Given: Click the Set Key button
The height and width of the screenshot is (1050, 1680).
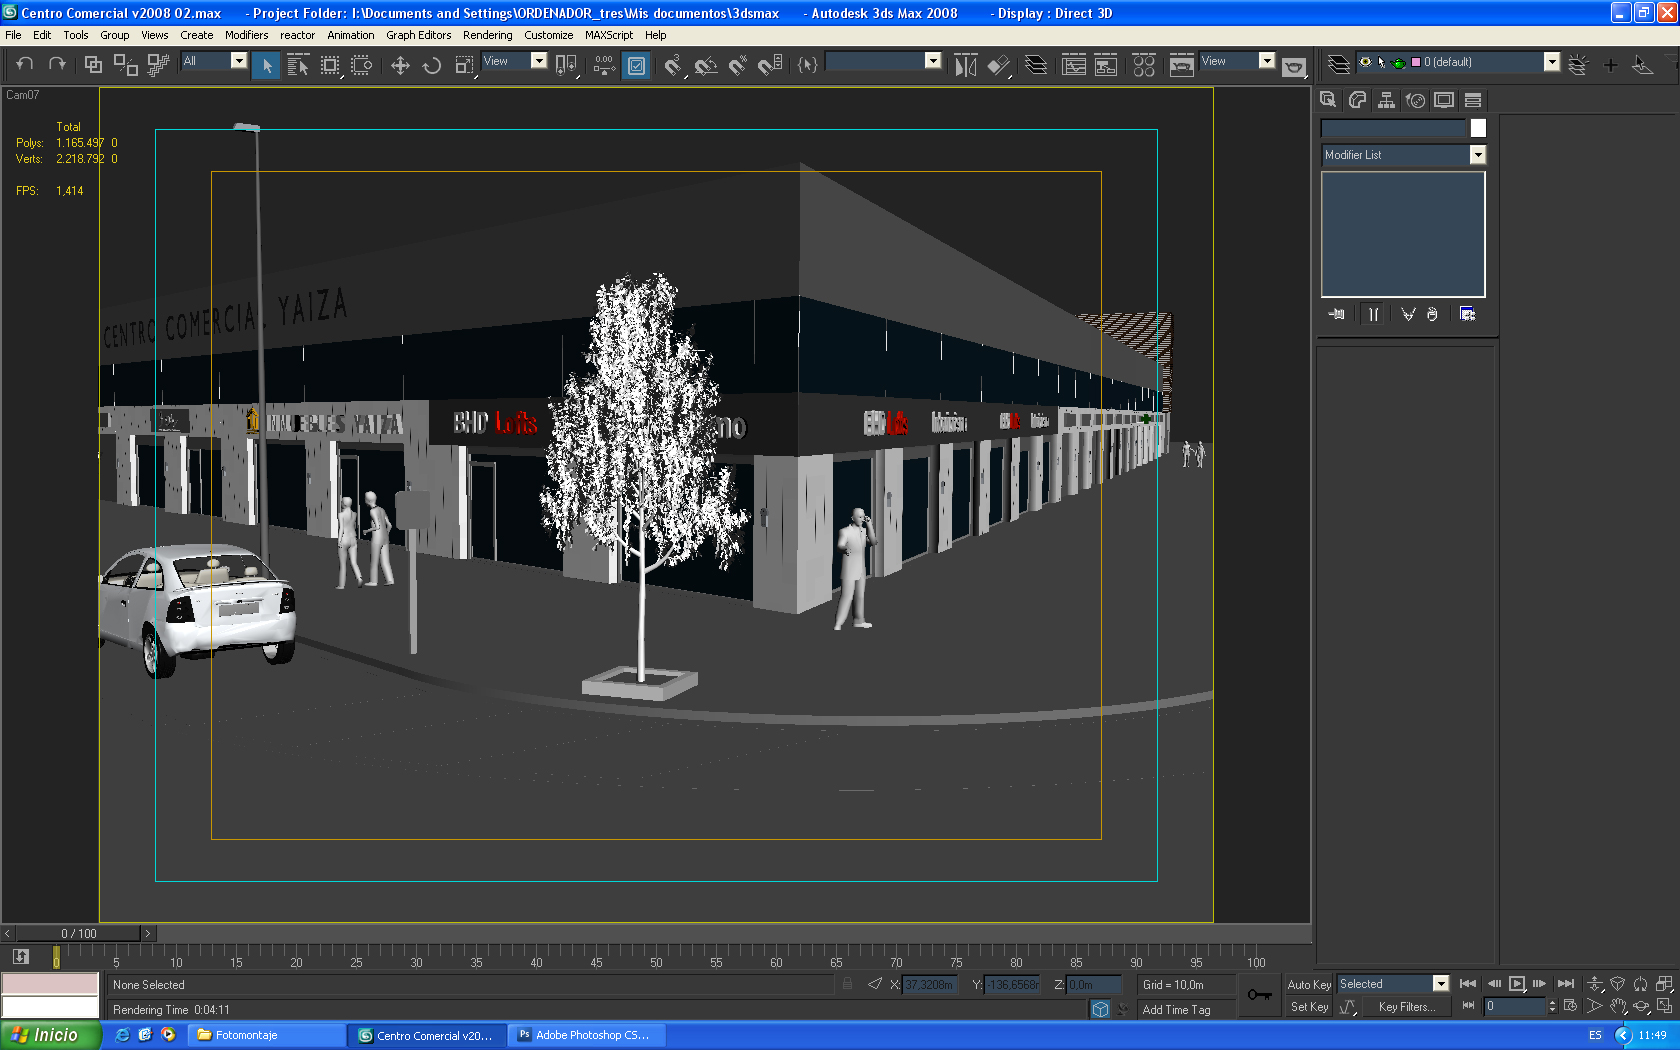Looking at the screenshot, I should 1308,1007.
